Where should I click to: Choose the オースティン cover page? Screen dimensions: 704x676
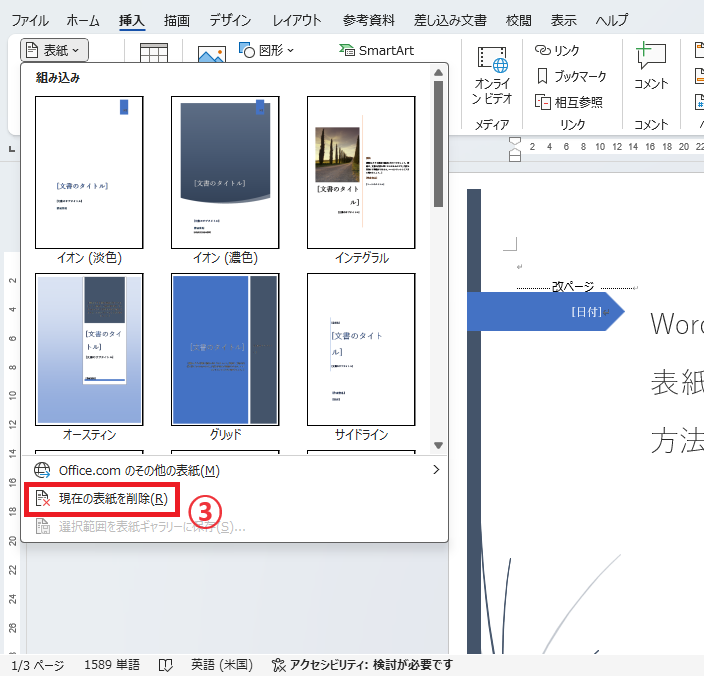click(x=89, y=357)
